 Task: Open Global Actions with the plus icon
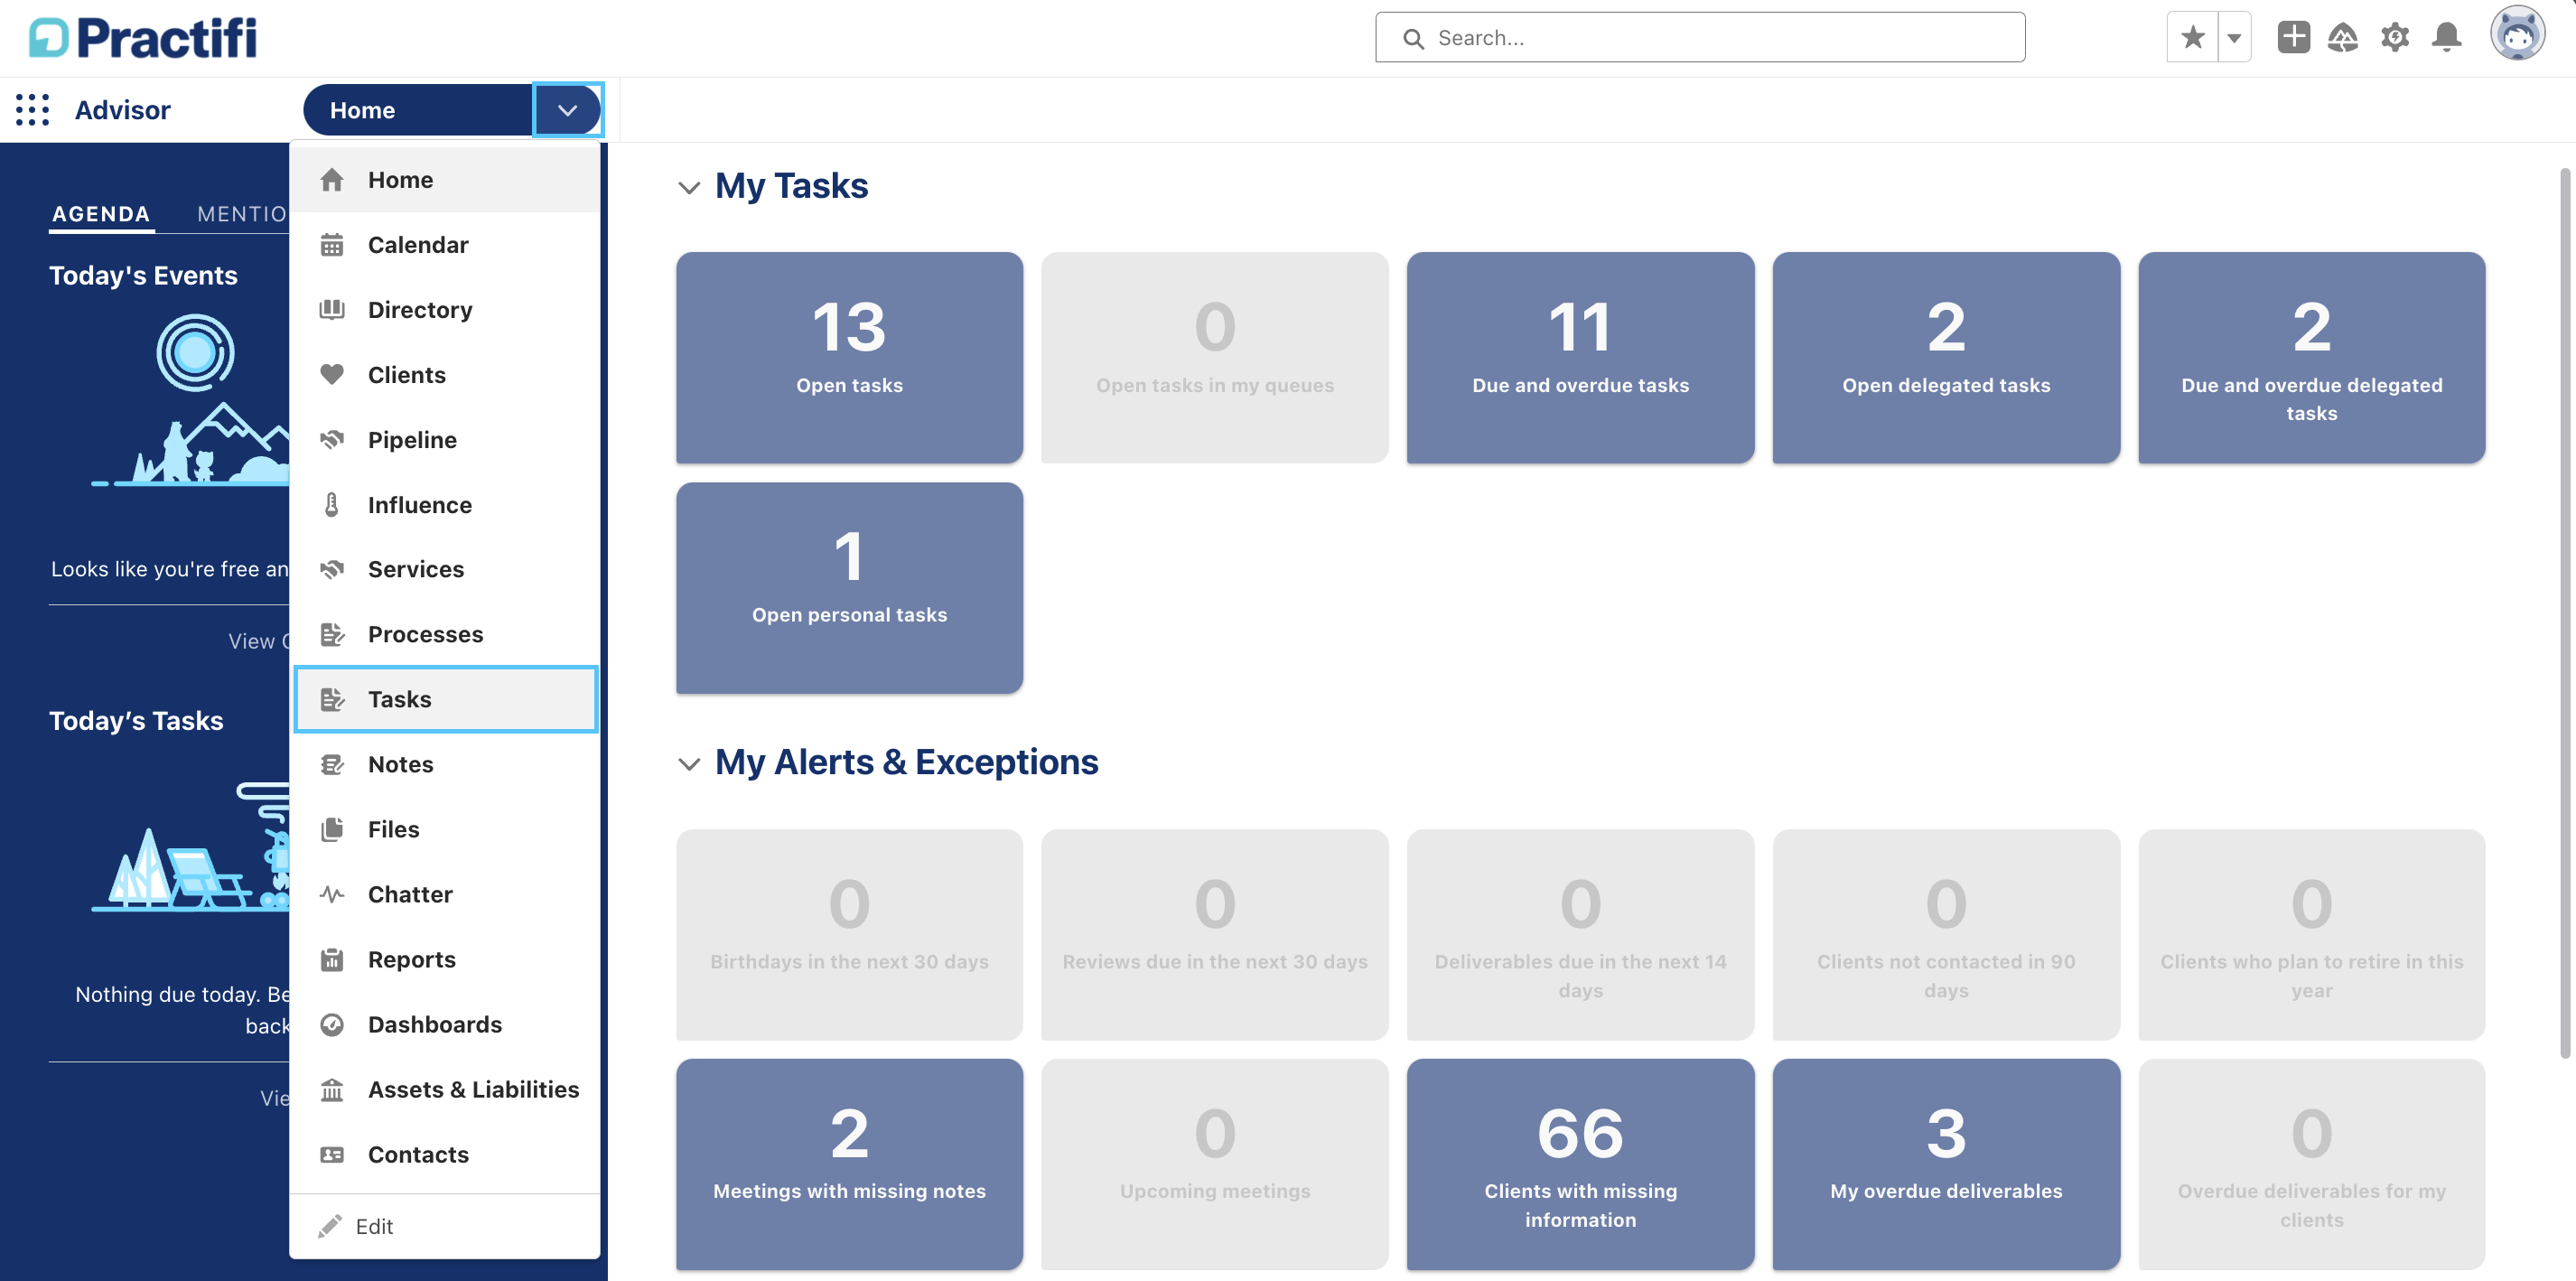pyautogui.click(x=2294, y=36)
